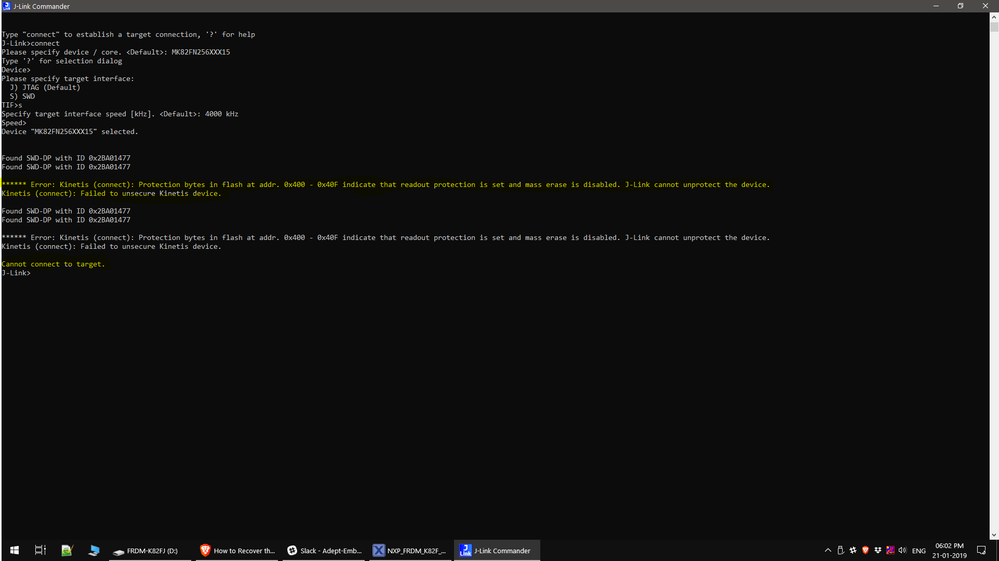Image resolution: width=999 pixels, height=561 pixels.
Task: Open the Windows Start menu
Action: click(14, 550)
